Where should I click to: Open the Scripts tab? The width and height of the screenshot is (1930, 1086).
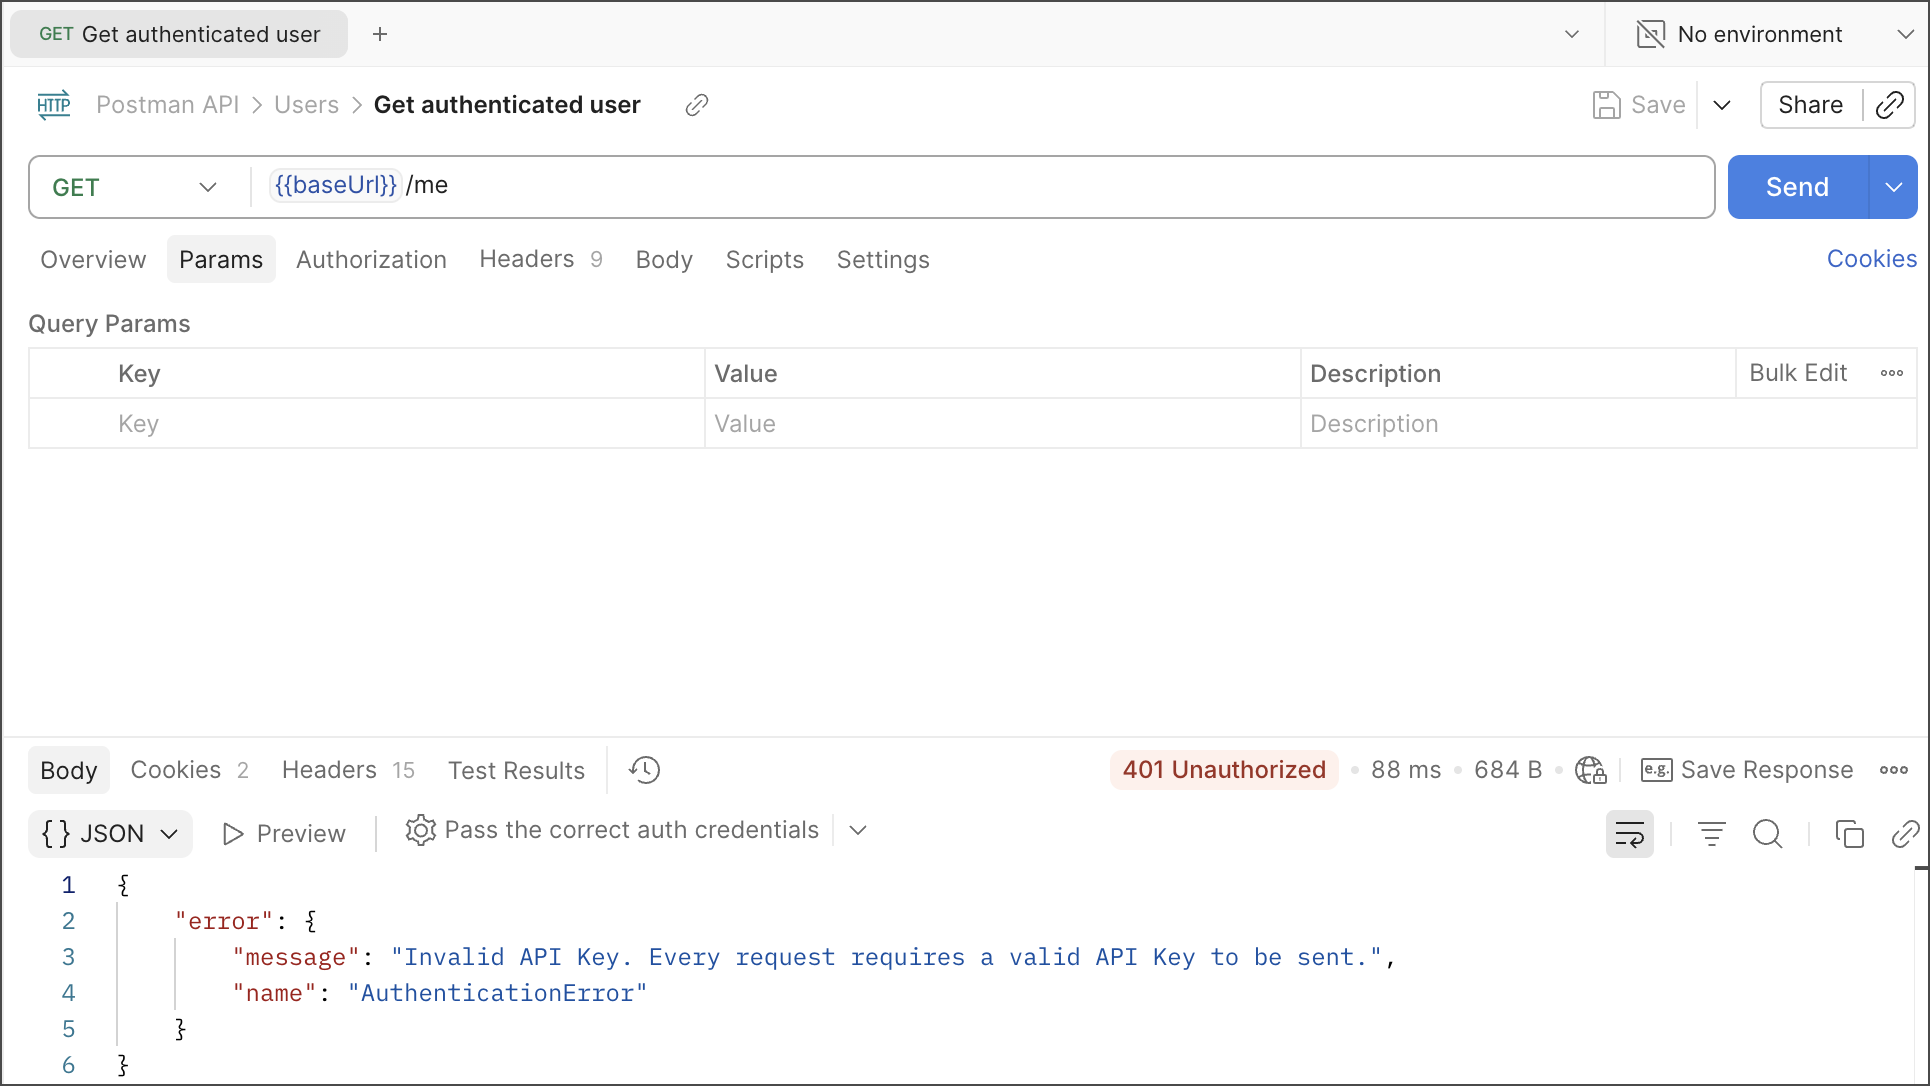765,260
